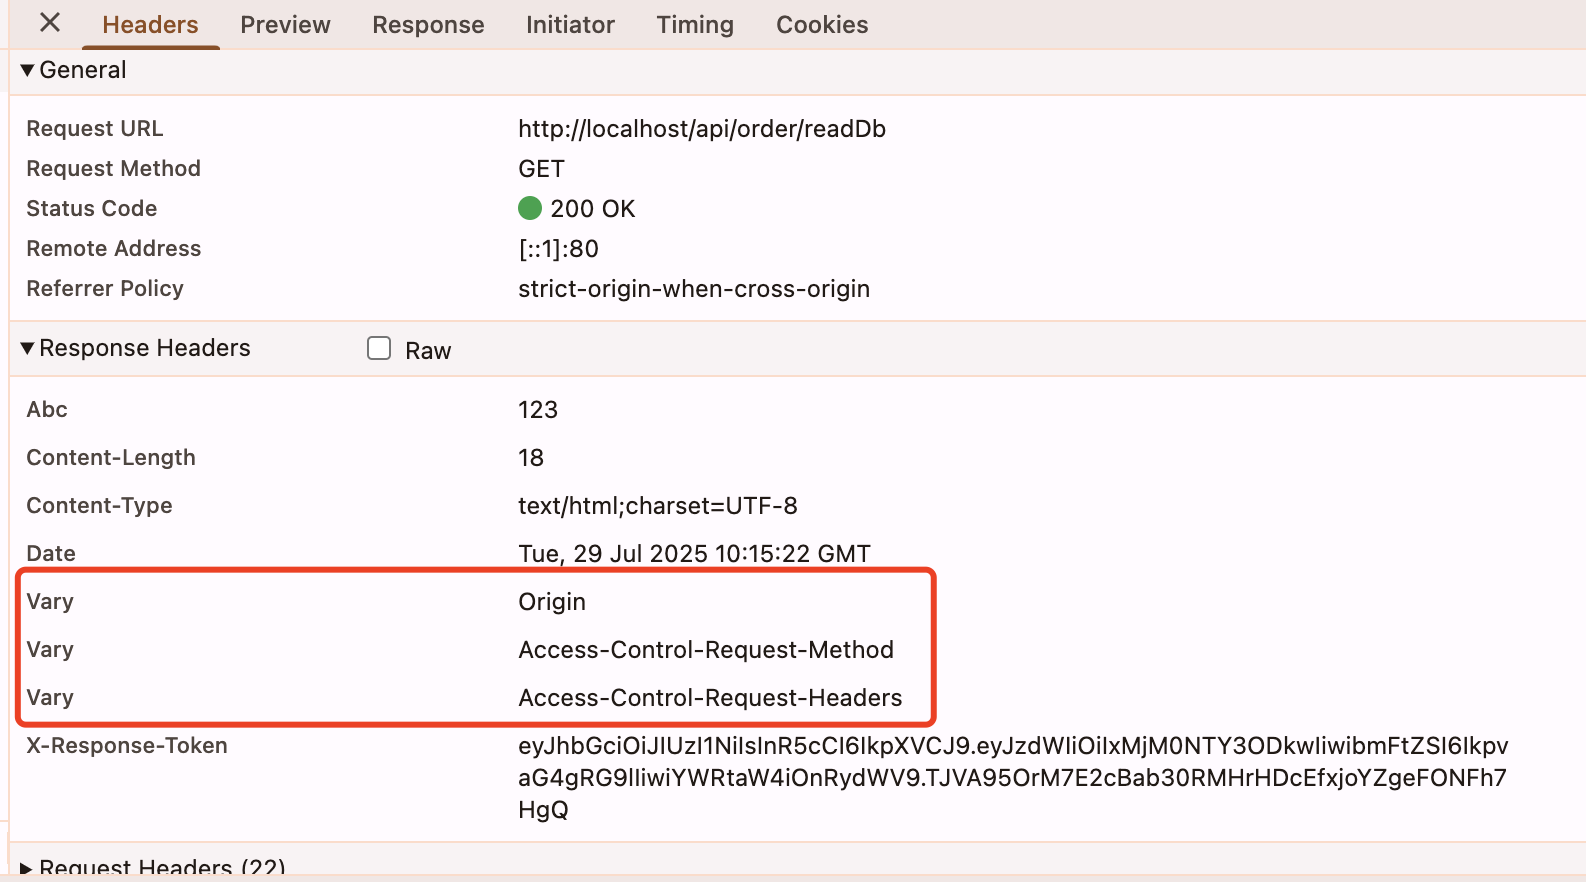Click the Content-Type value text/html;charset=UTF-8
The width and height of the screenshot is (1586, 882).
(658, 506)
